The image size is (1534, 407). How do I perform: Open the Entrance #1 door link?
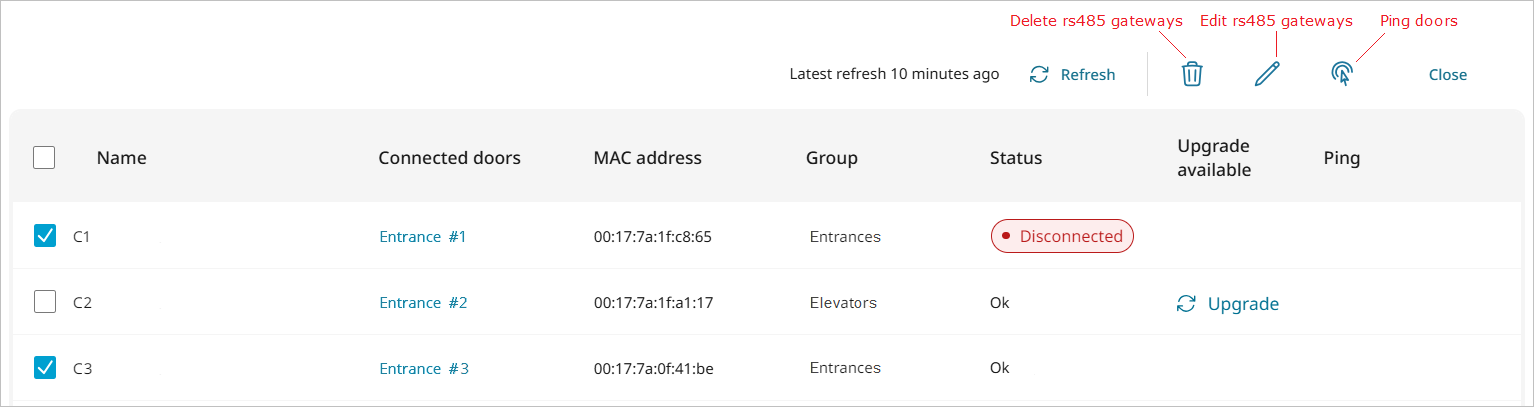tap(422, 237)
